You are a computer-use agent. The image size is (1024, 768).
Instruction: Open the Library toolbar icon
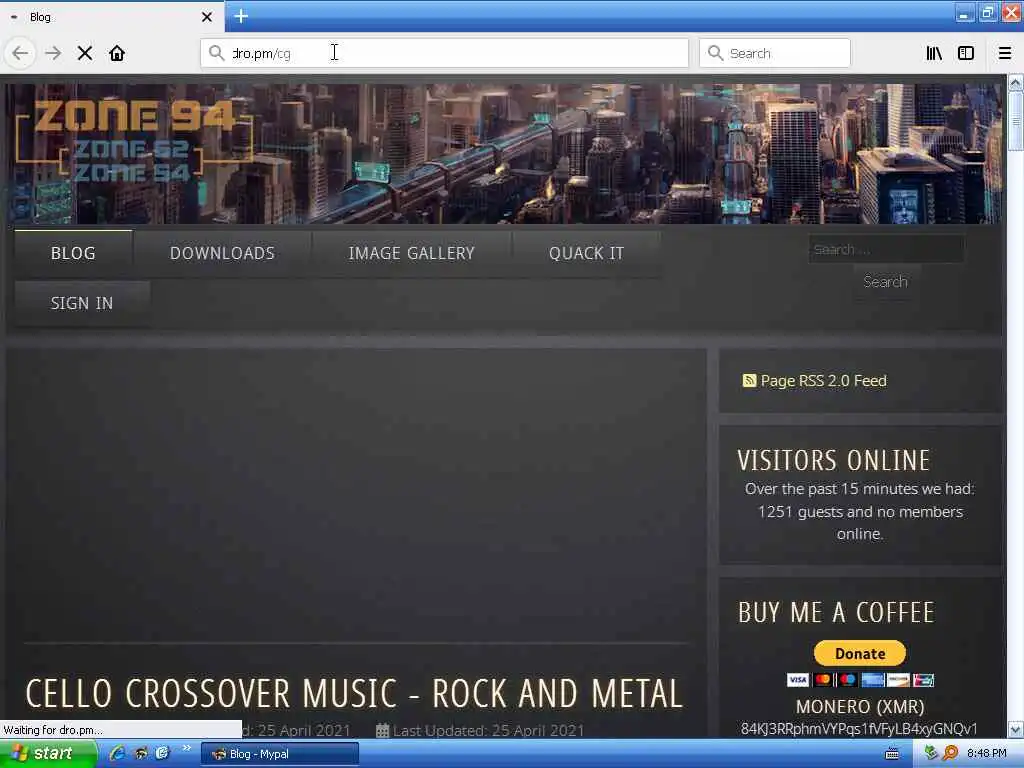click(x=934, y=53)
